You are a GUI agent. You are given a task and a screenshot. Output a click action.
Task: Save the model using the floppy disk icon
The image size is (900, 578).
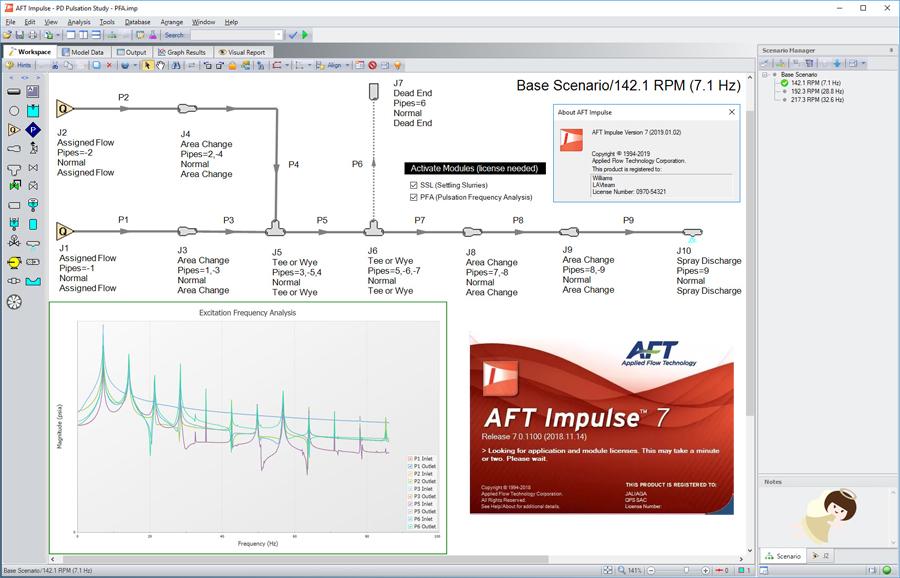coord(20,35)
